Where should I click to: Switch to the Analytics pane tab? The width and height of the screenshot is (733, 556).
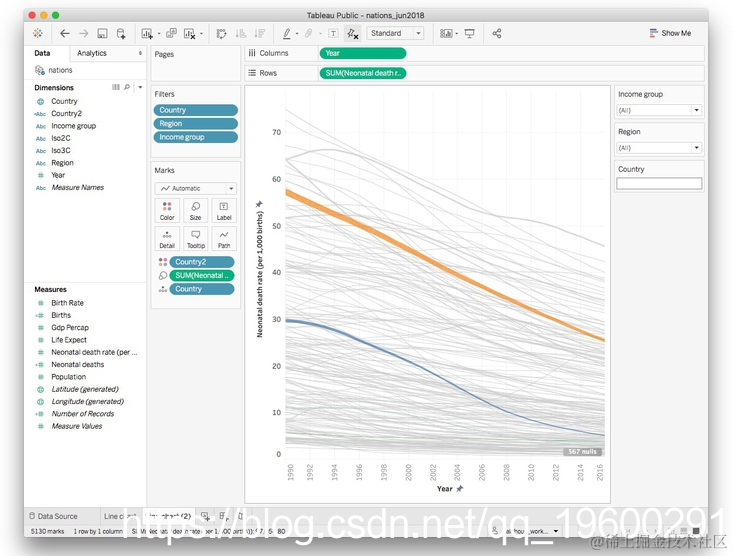[x=92, y=53]
